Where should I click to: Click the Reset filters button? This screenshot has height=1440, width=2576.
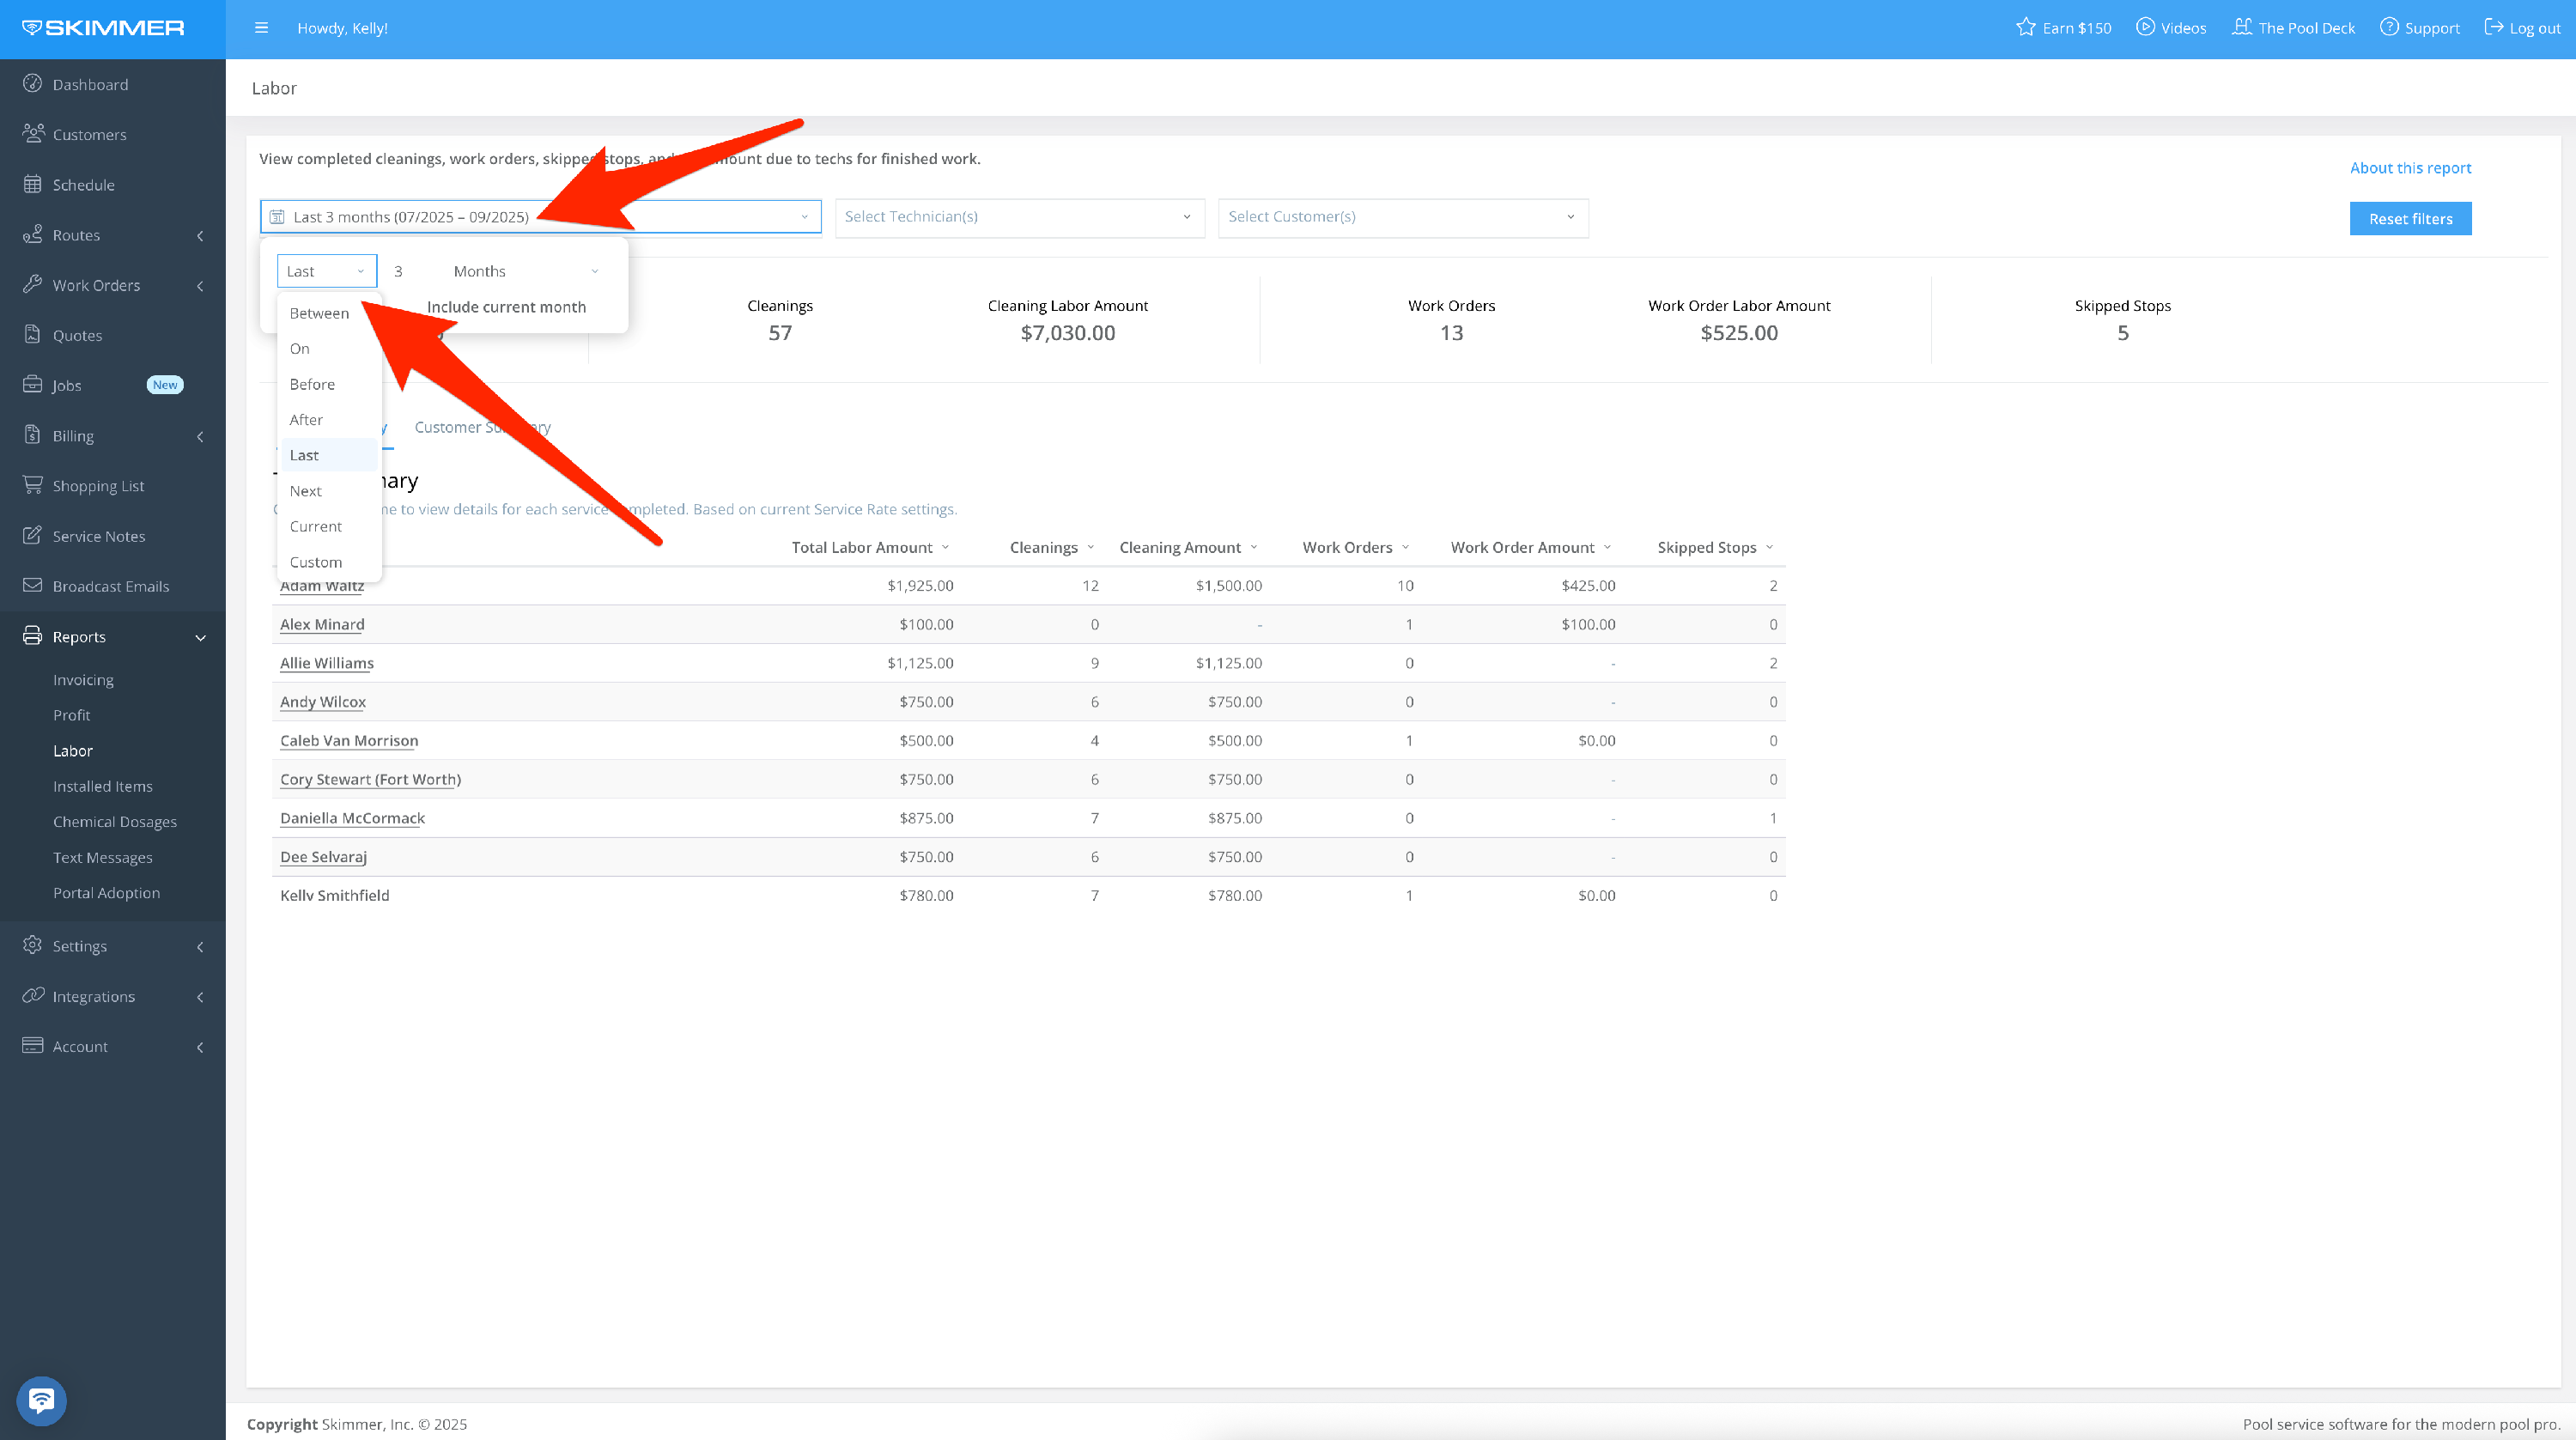(2409, 219)
